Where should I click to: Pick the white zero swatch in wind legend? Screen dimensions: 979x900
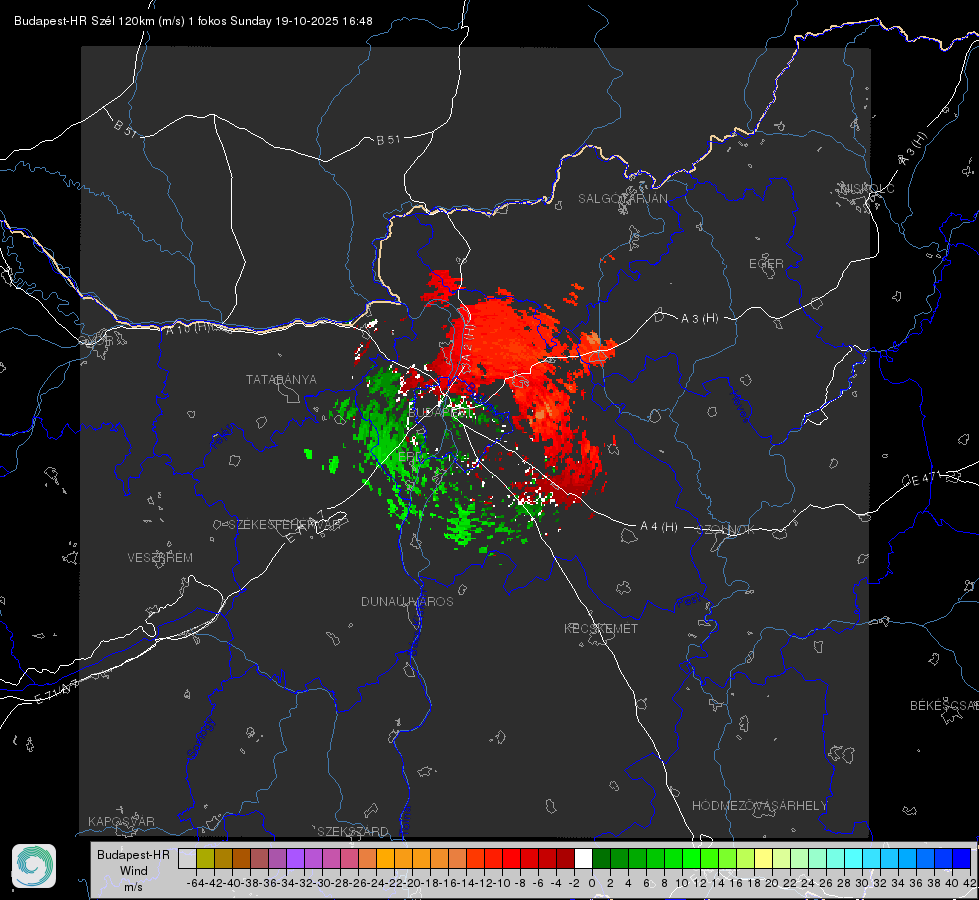583,859
